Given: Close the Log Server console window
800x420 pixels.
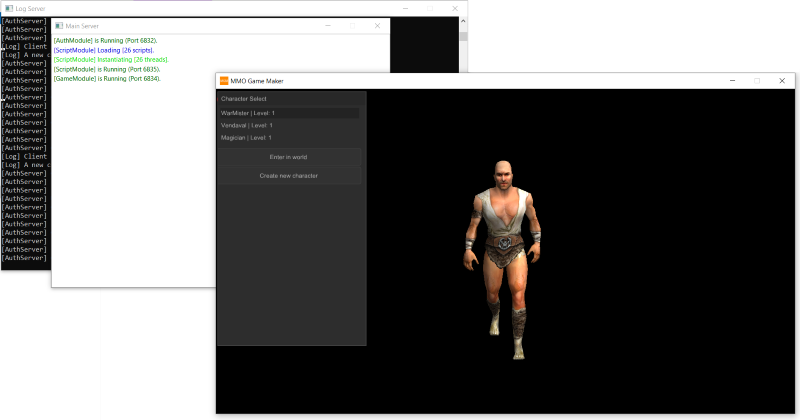Looking at the screenshot, I should pos(455,8).
